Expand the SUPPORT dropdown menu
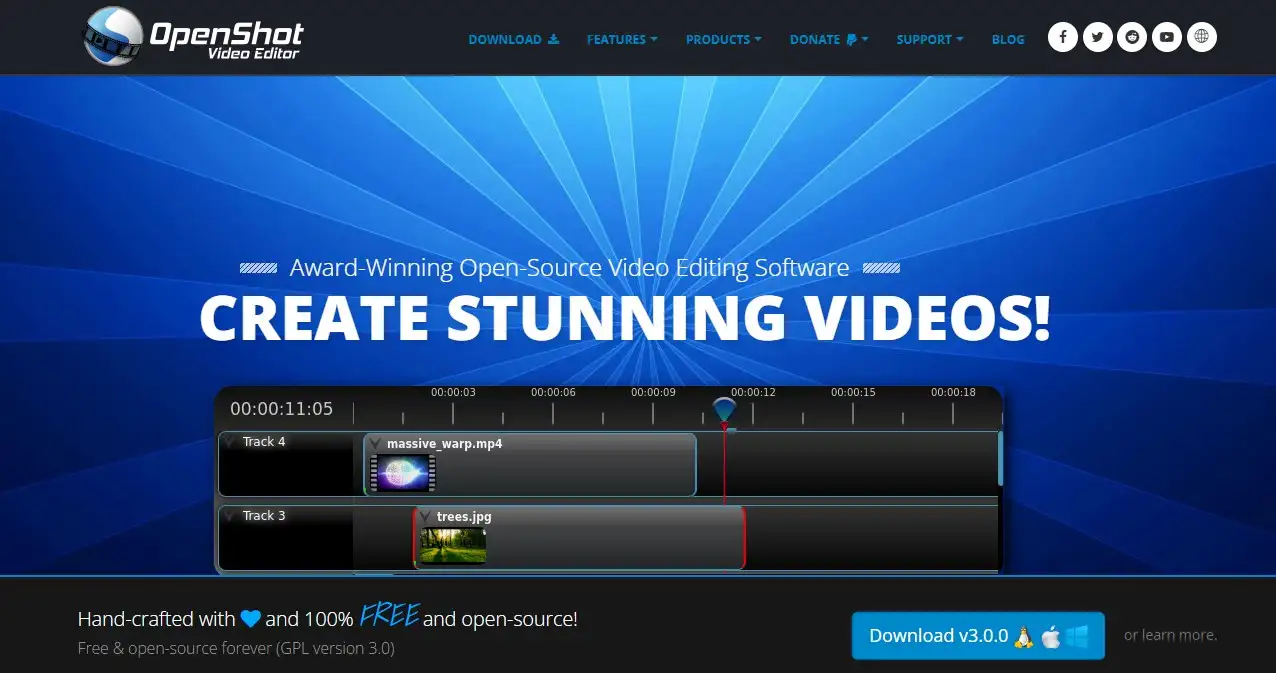Image resolution: width=1276 pixels, height=673 pixels. tap(930, 39)
